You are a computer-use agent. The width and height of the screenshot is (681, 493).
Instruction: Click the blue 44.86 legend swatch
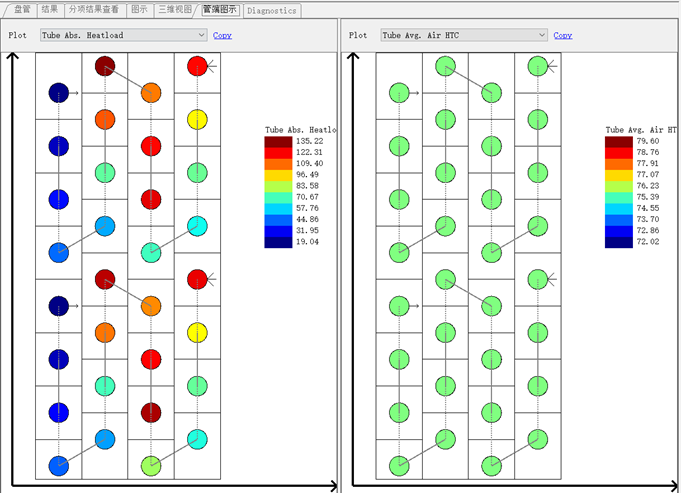point(278,220)
